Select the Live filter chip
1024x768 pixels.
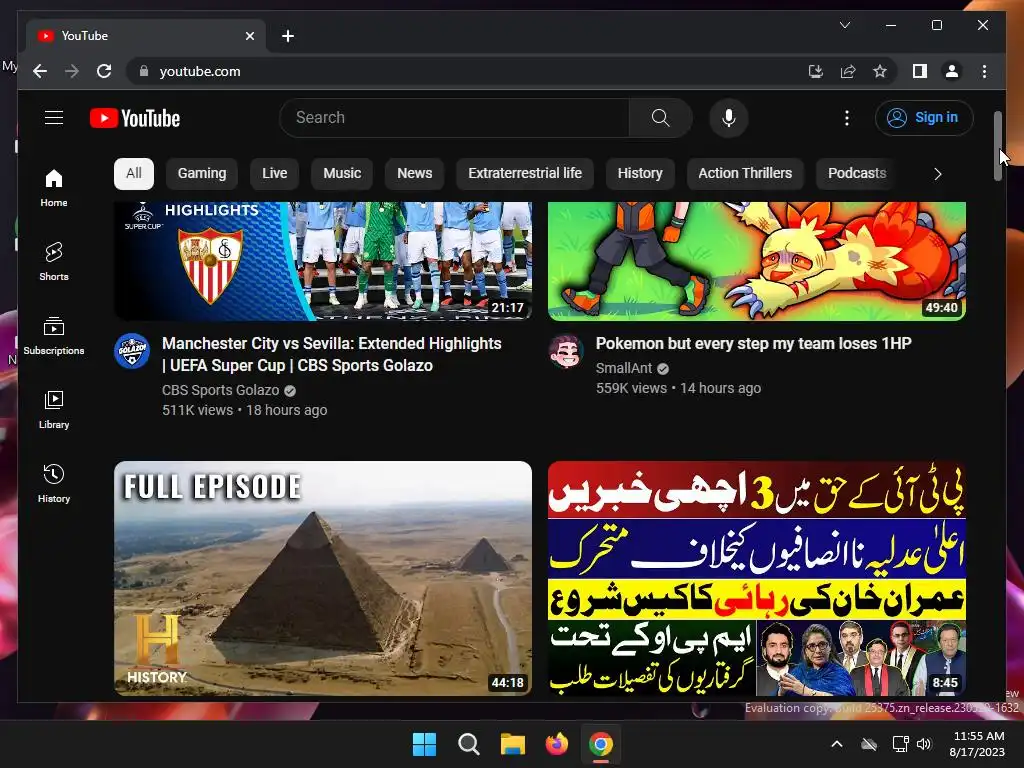pyautogui.click(x=274, y=174)
